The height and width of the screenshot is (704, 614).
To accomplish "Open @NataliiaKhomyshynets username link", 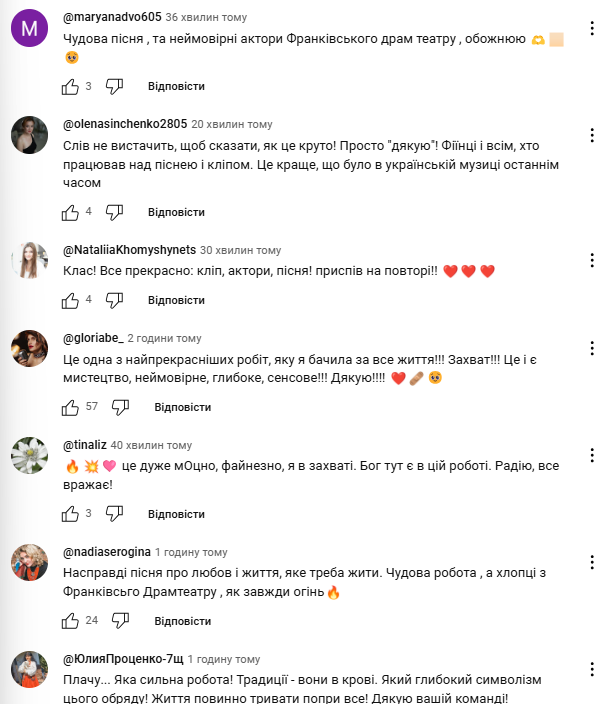I will (128, 249).
